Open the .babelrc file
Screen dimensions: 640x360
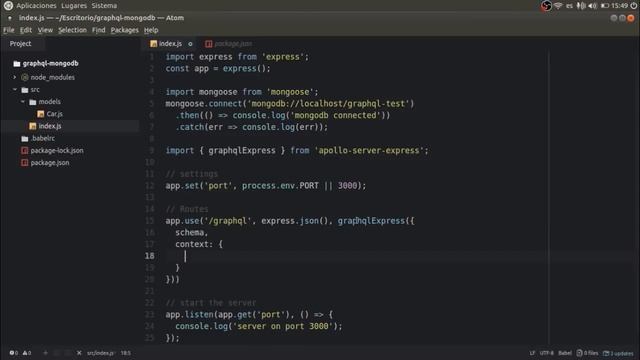point(43,138)
